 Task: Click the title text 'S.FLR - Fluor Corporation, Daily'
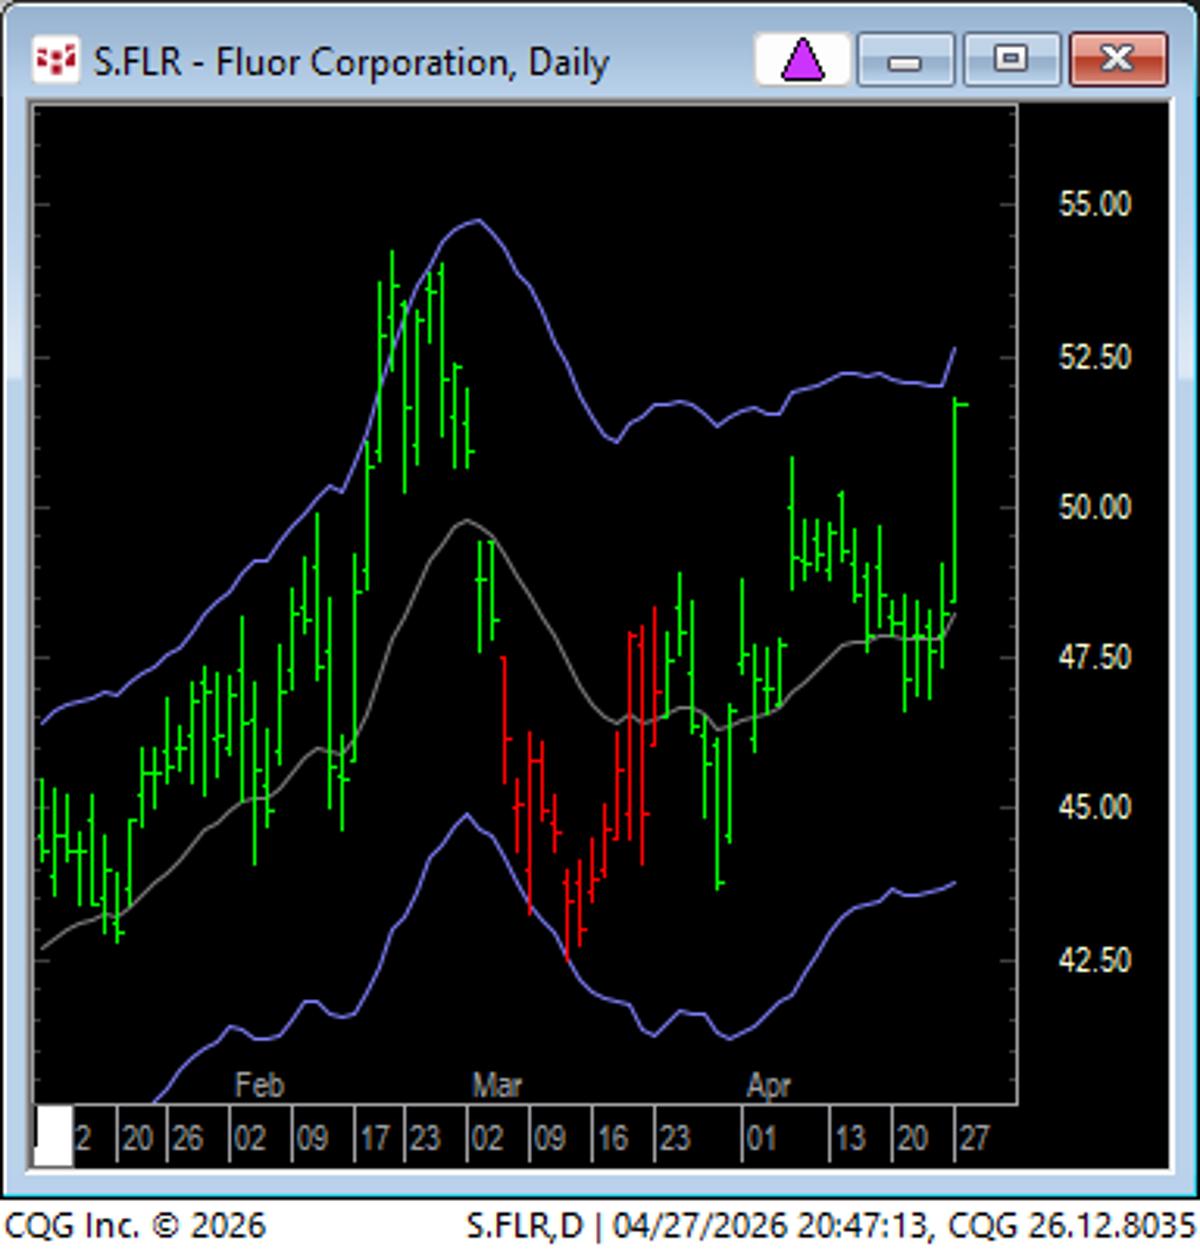click(x=351, y=62)
